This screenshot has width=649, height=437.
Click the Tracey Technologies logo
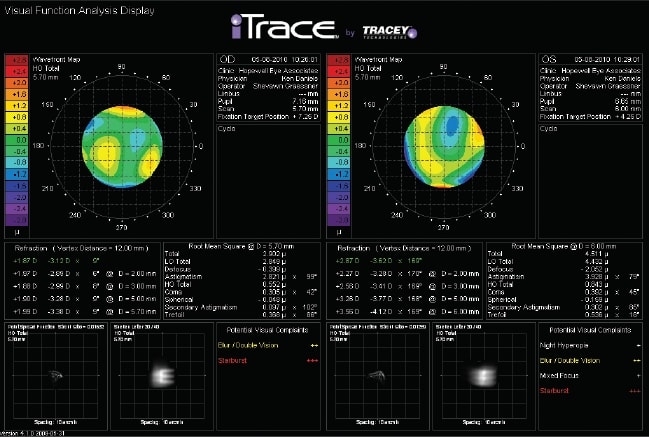390,32
